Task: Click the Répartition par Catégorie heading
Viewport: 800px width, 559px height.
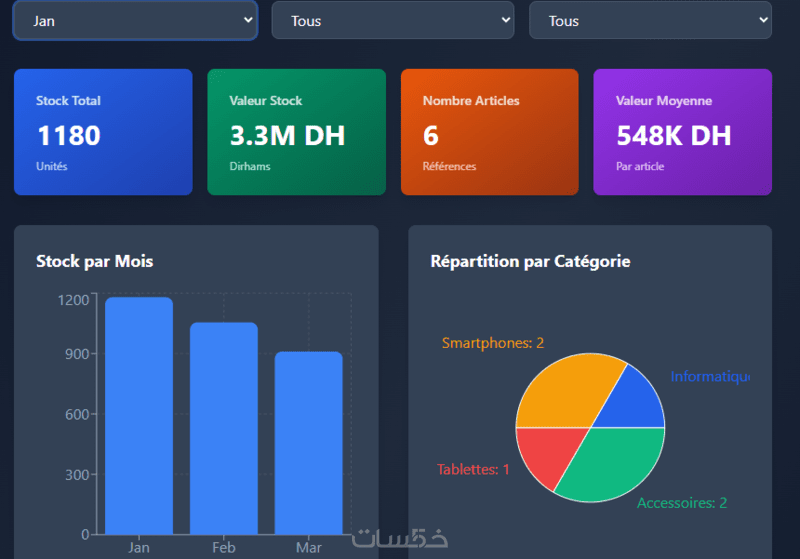Action: tap(531, 261)
